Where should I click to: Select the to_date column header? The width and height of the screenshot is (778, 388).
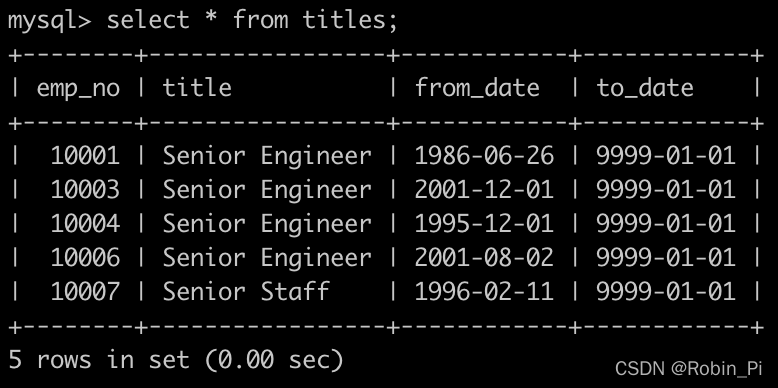tap(645, 88)
